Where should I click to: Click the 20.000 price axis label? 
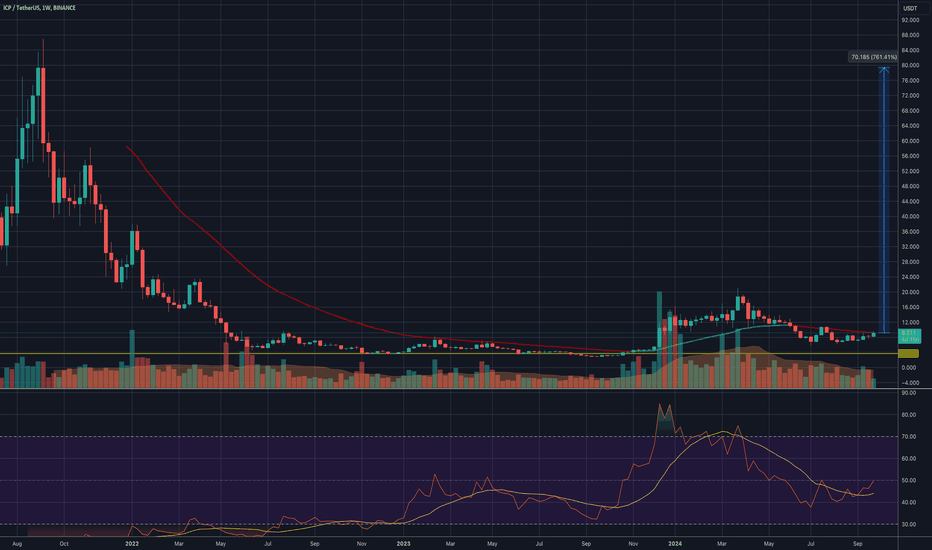pyautogui.click(x=910, y=292)
